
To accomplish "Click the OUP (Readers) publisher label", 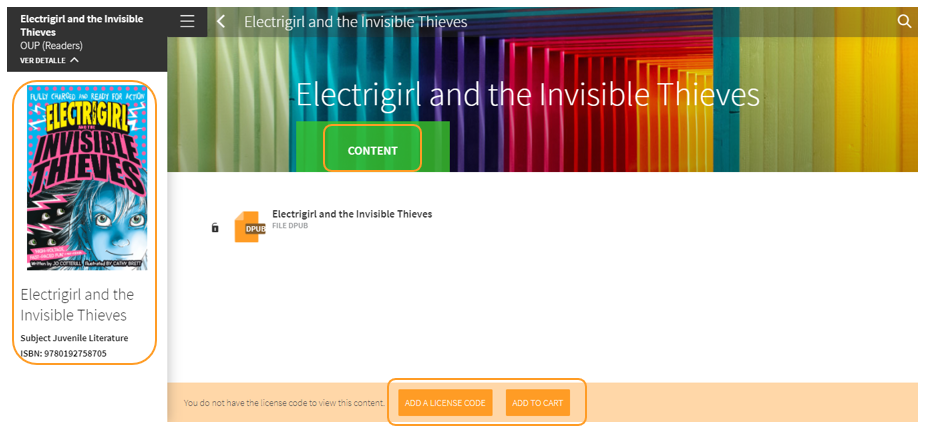I will point(51,46).
